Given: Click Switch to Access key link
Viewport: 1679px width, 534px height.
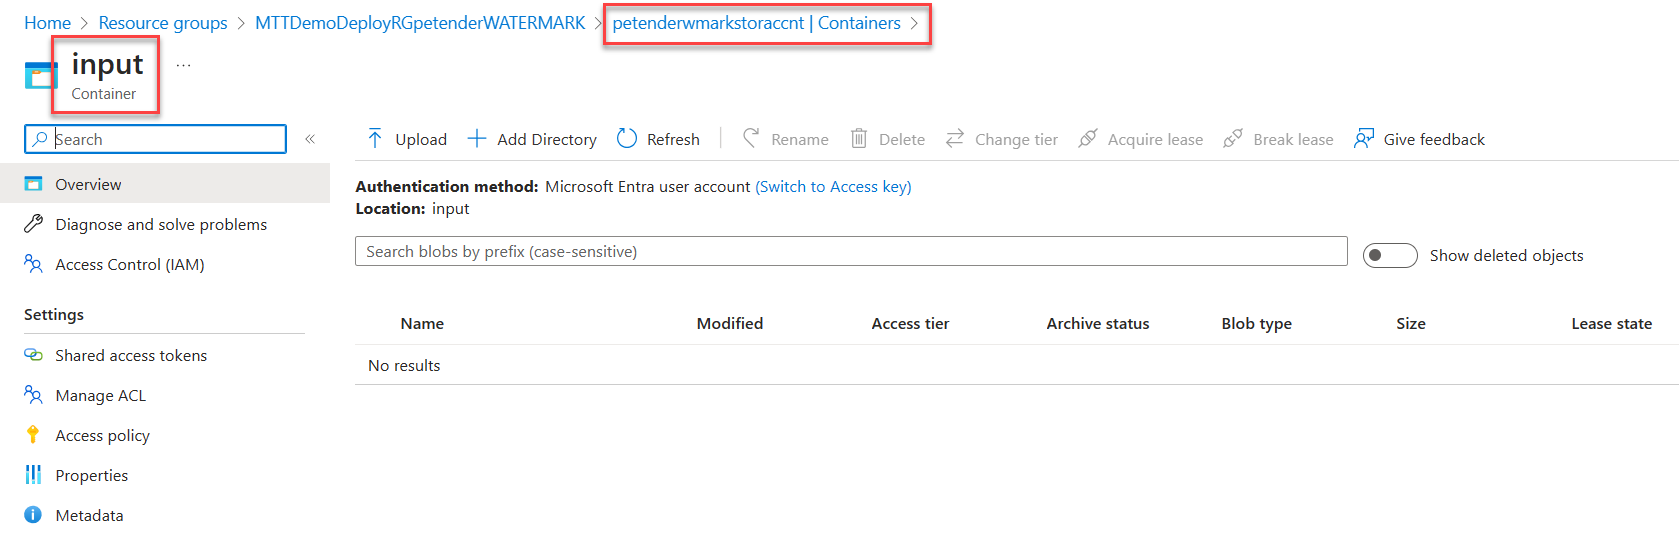Looking at the screenshot, I should tap(833, 186).
